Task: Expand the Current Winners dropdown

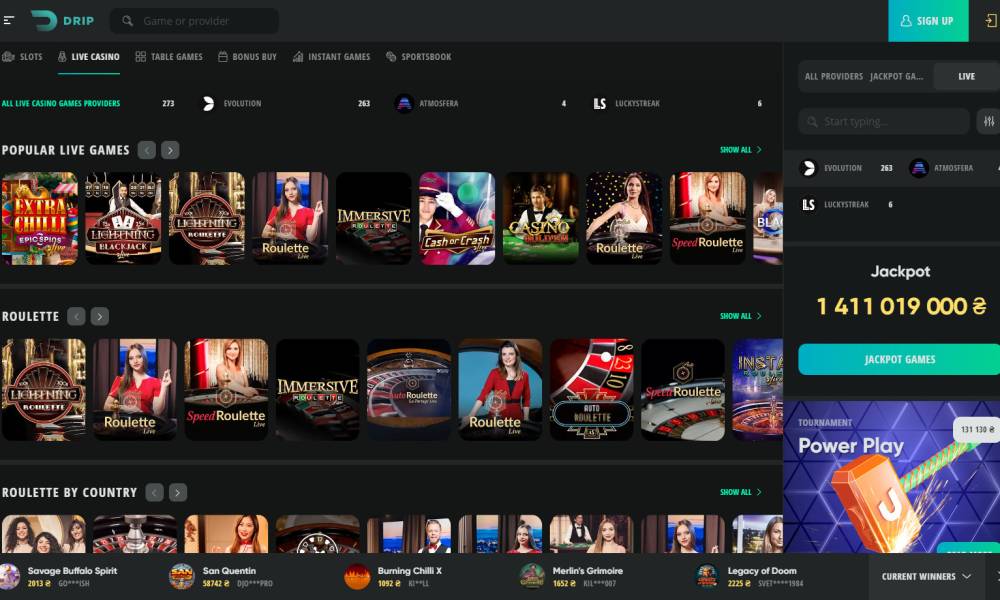Action: click(x=926, y=576)
